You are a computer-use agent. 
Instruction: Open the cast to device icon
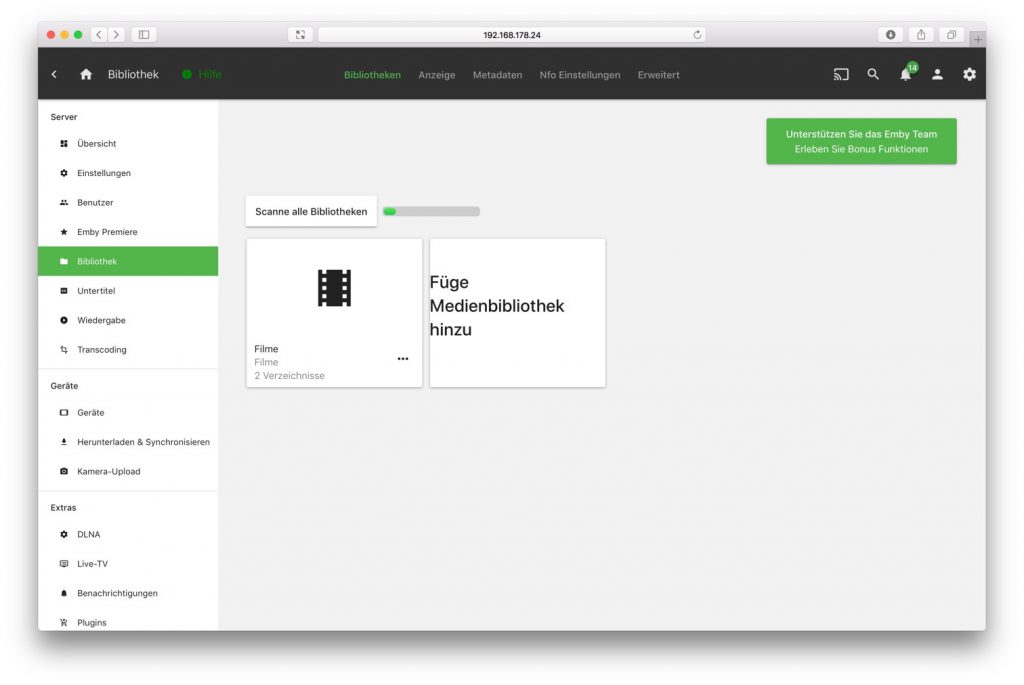(x=841, y=74)
